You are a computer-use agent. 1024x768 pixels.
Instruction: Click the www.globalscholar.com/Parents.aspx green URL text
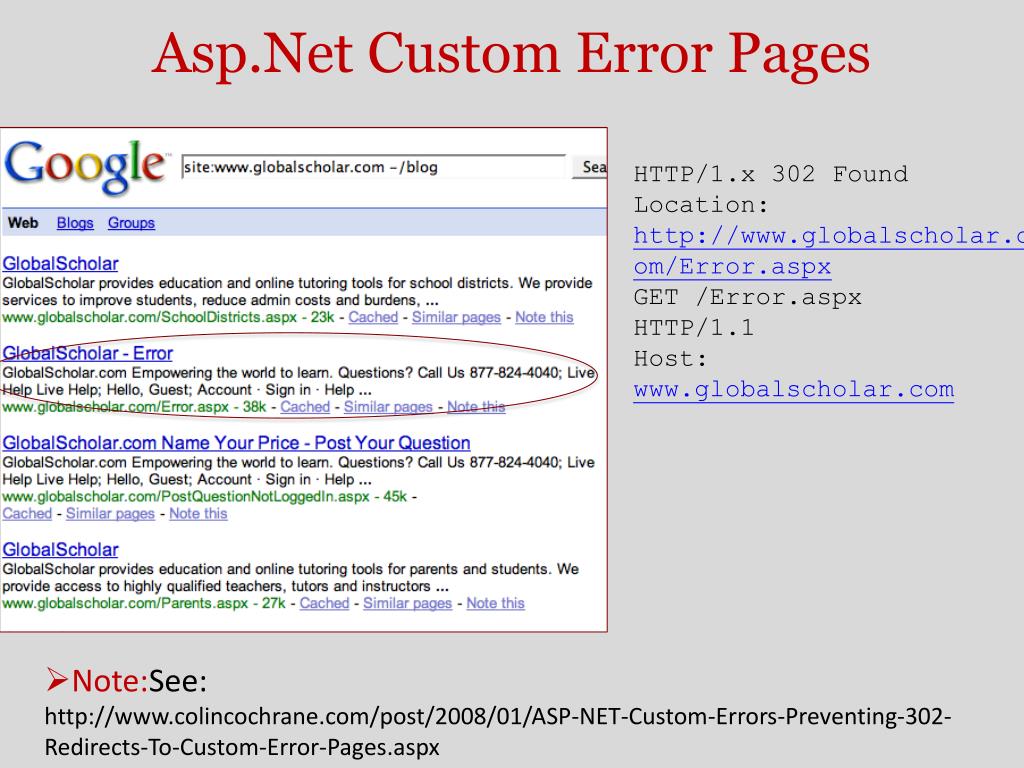(125, 603)
